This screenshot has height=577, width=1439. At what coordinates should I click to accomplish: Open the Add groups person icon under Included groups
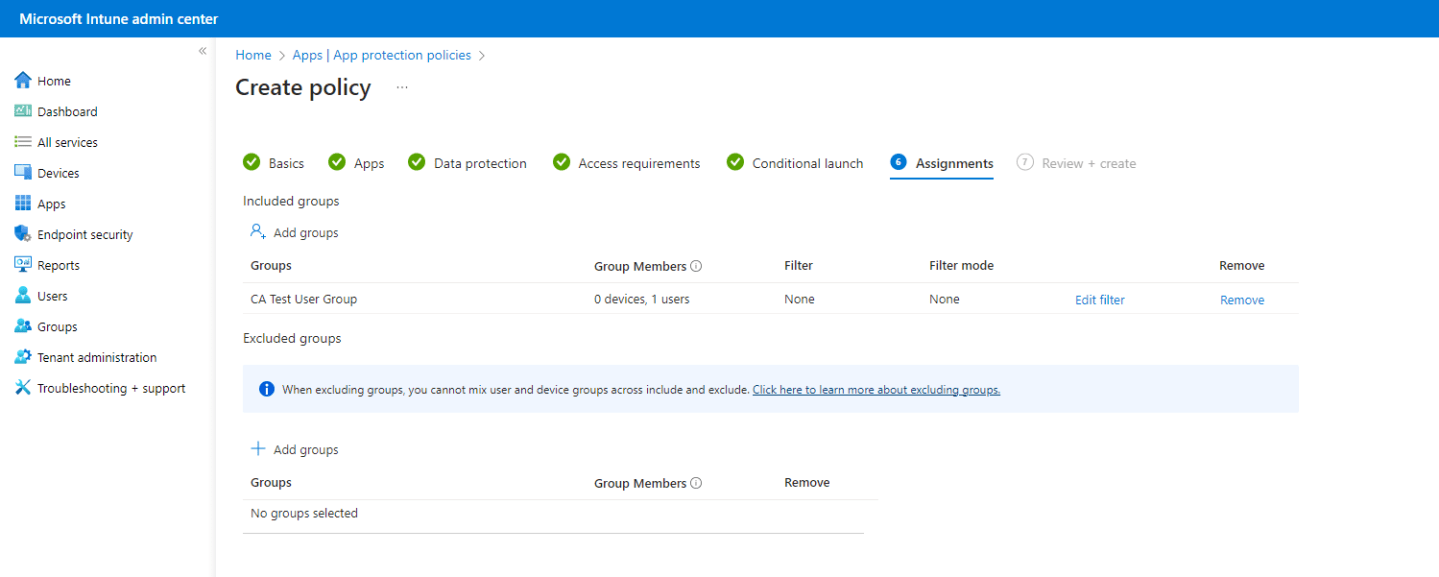(258, 231)
